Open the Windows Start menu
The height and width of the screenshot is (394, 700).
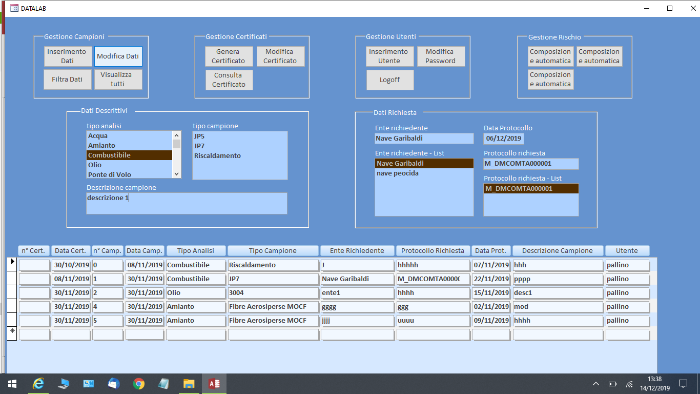12,384
